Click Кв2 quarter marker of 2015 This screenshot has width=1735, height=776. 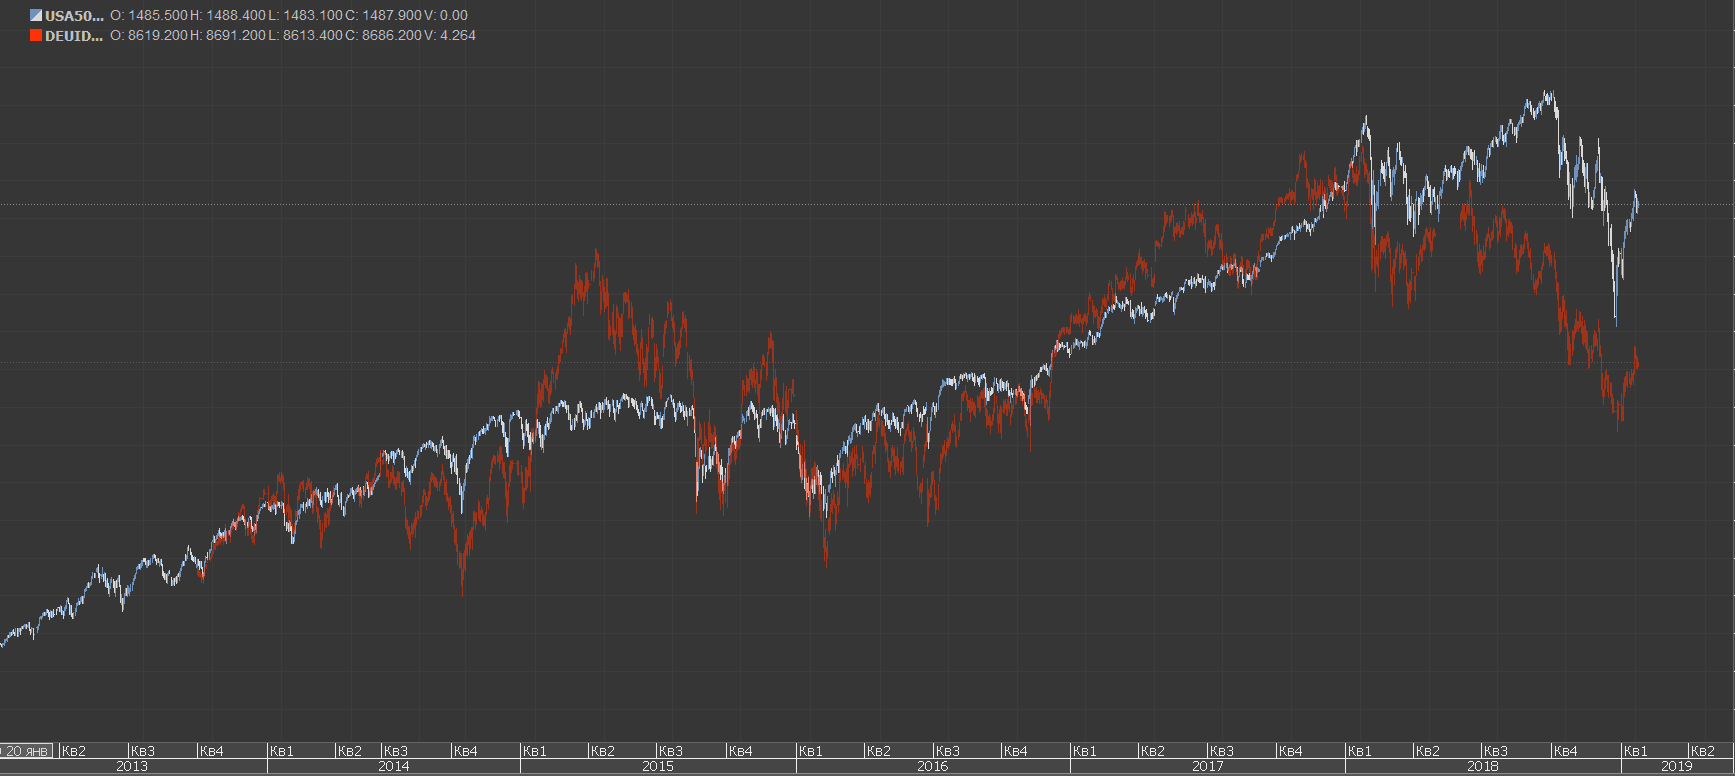(x=603, y=751)
